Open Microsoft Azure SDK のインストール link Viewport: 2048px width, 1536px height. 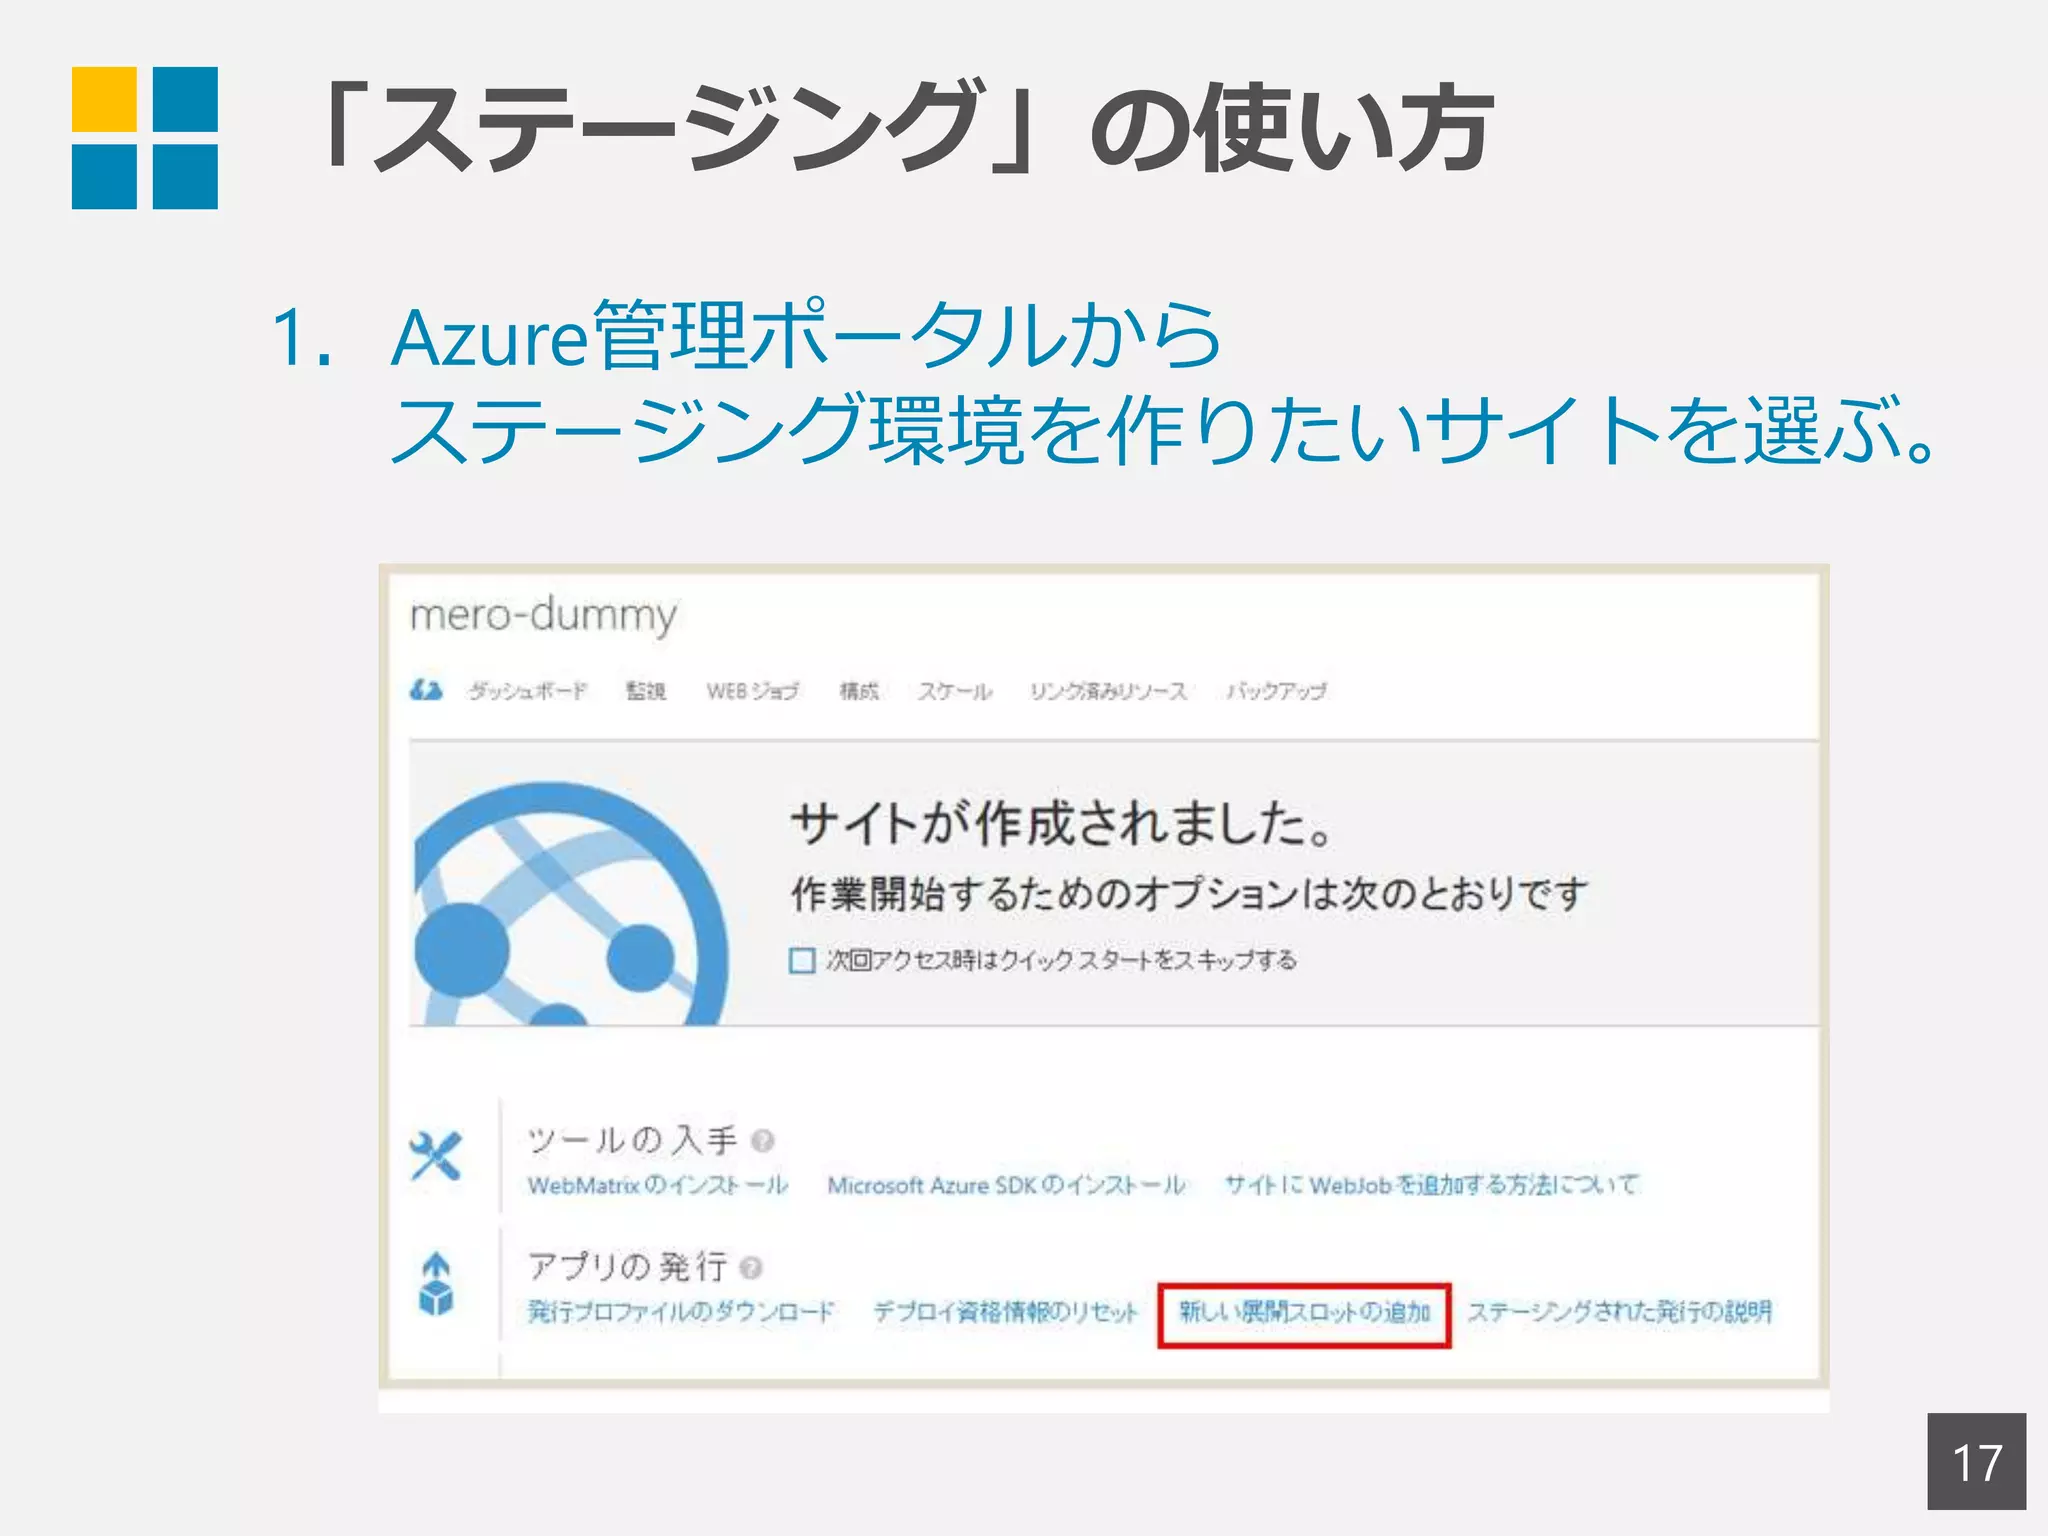(1006, 1185)
